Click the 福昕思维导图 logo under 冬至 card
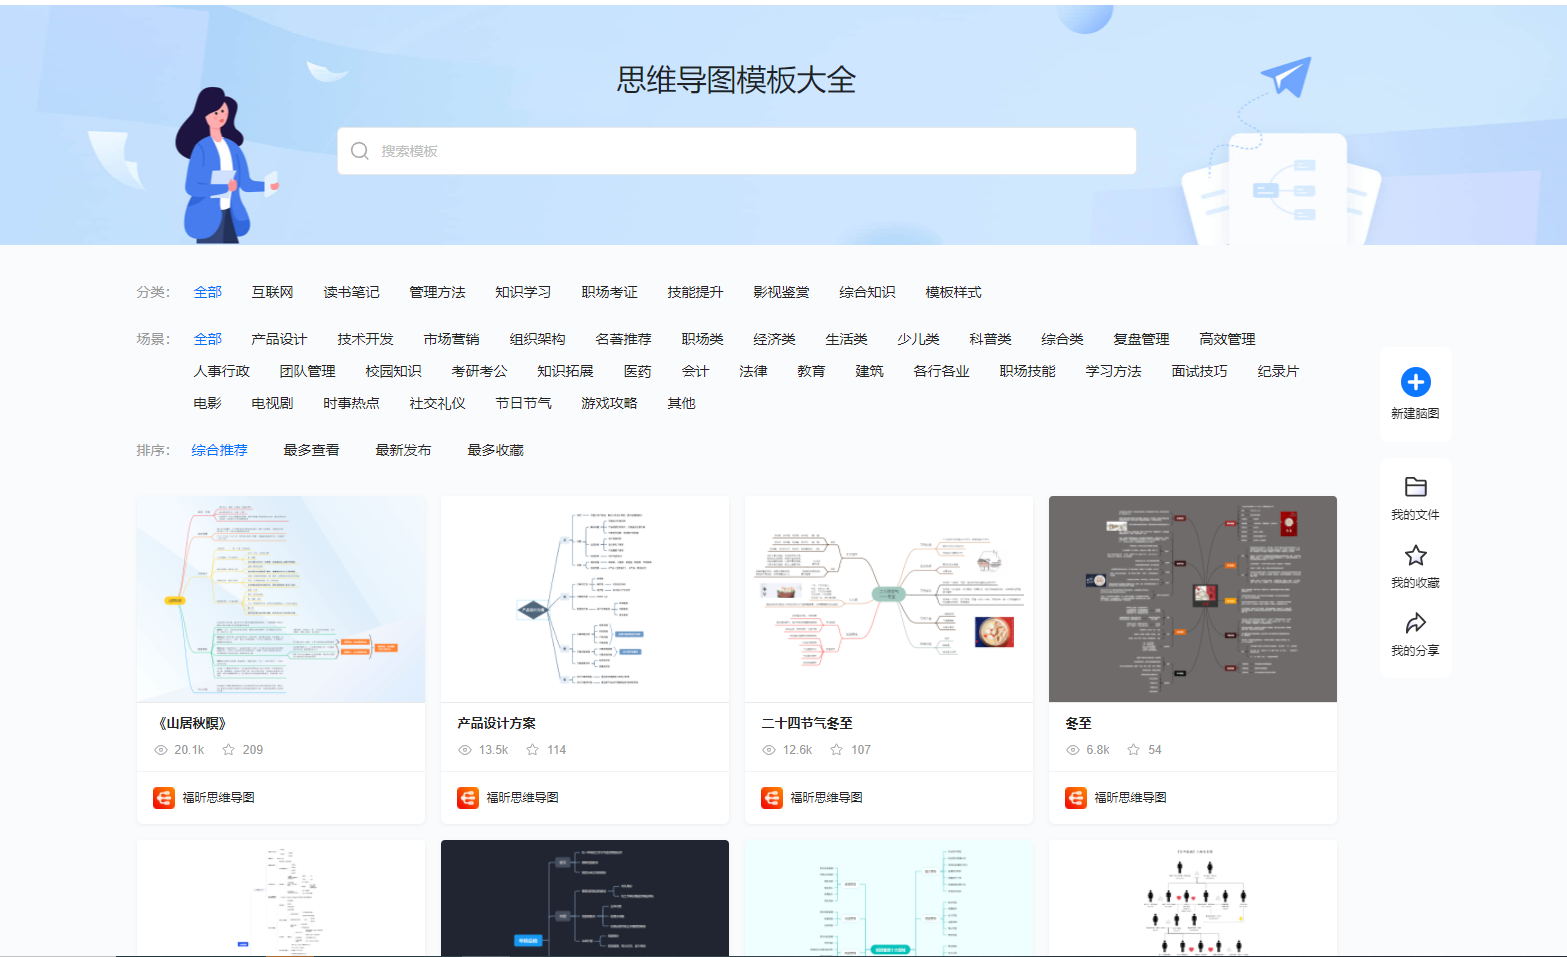Image resolution: width=1567 pixels, height=957 pixels. pyautogui.click(x=1076, y=798)
